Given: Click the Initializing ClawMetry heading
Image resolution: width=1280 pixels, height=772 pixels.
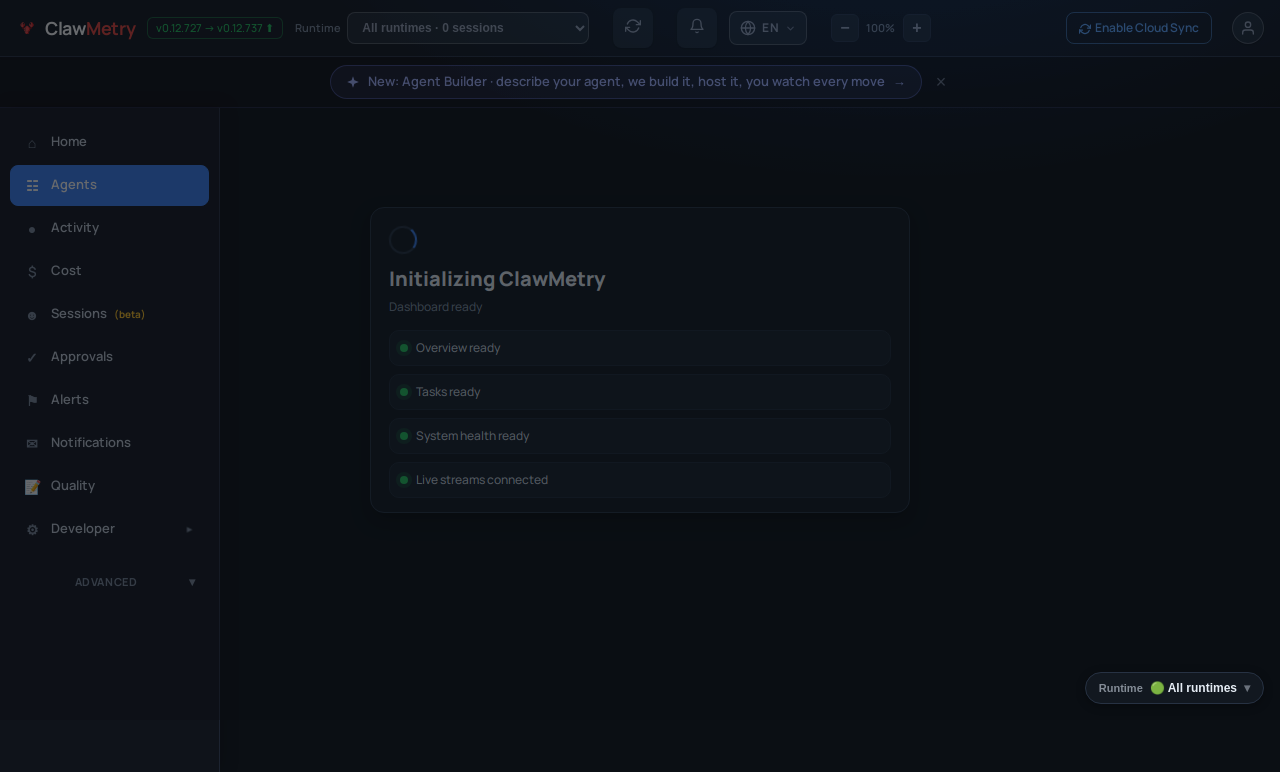Looking at the screenshot, I should pyautogui.click(x=497, y=279).
